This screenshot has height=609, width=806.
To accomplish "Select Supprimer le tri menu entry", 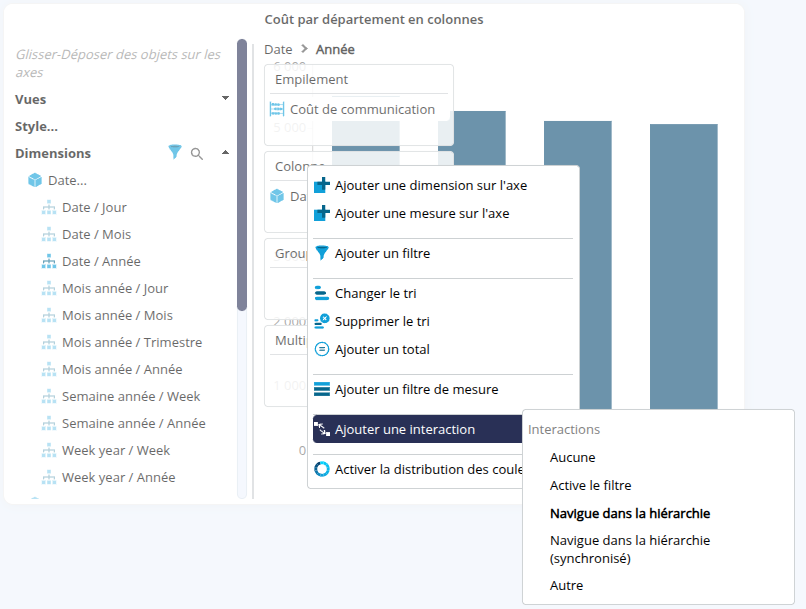I will 443,321.
